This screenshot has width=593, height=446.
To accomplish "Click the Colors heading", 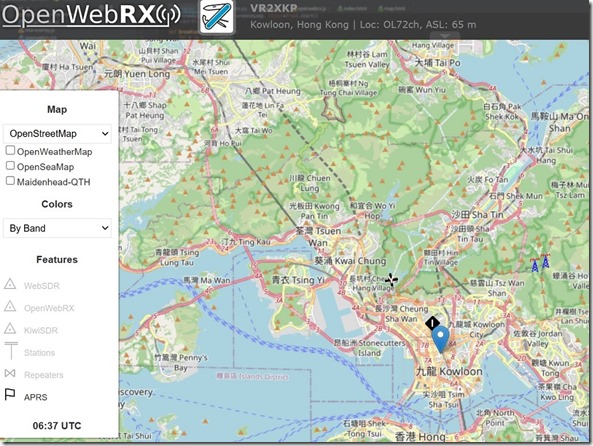I will click(57, 204).
